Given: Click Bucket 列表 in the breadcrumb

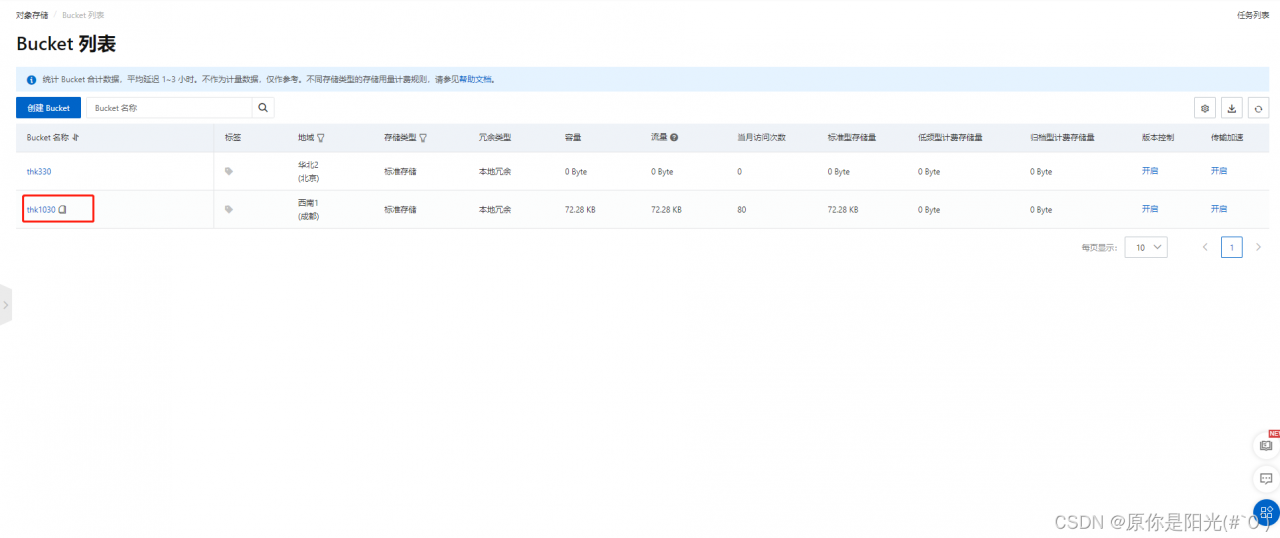Looking at the screenshot, I should point(82,15).
